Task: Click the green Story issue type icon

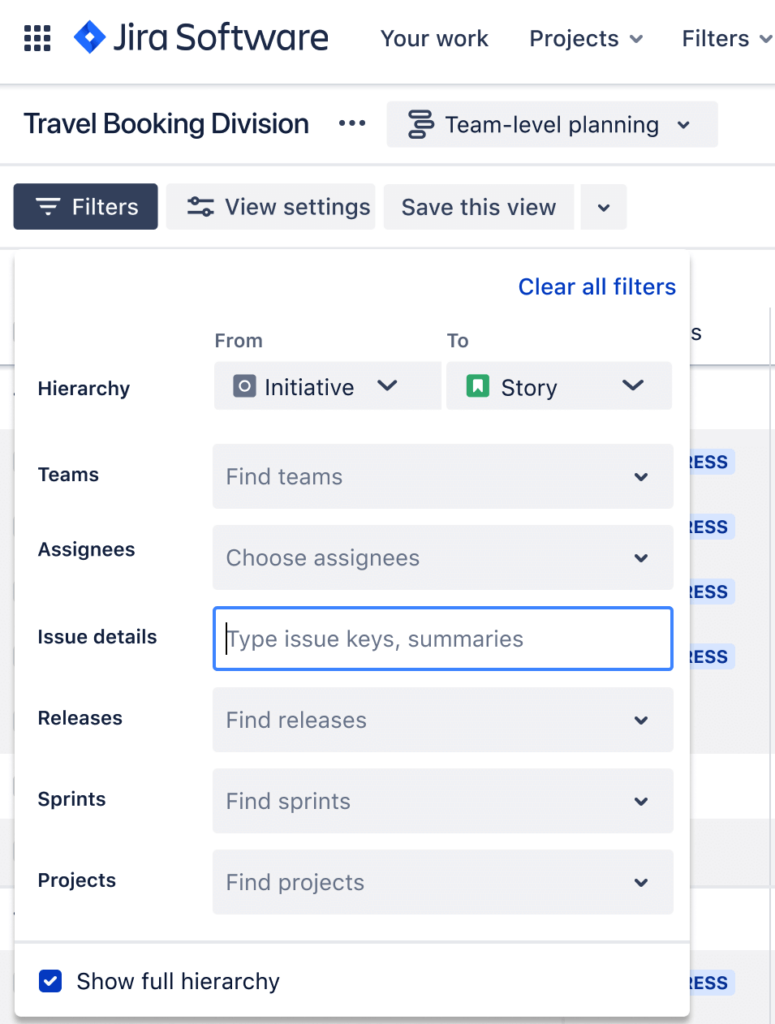Action: point(477,386)
